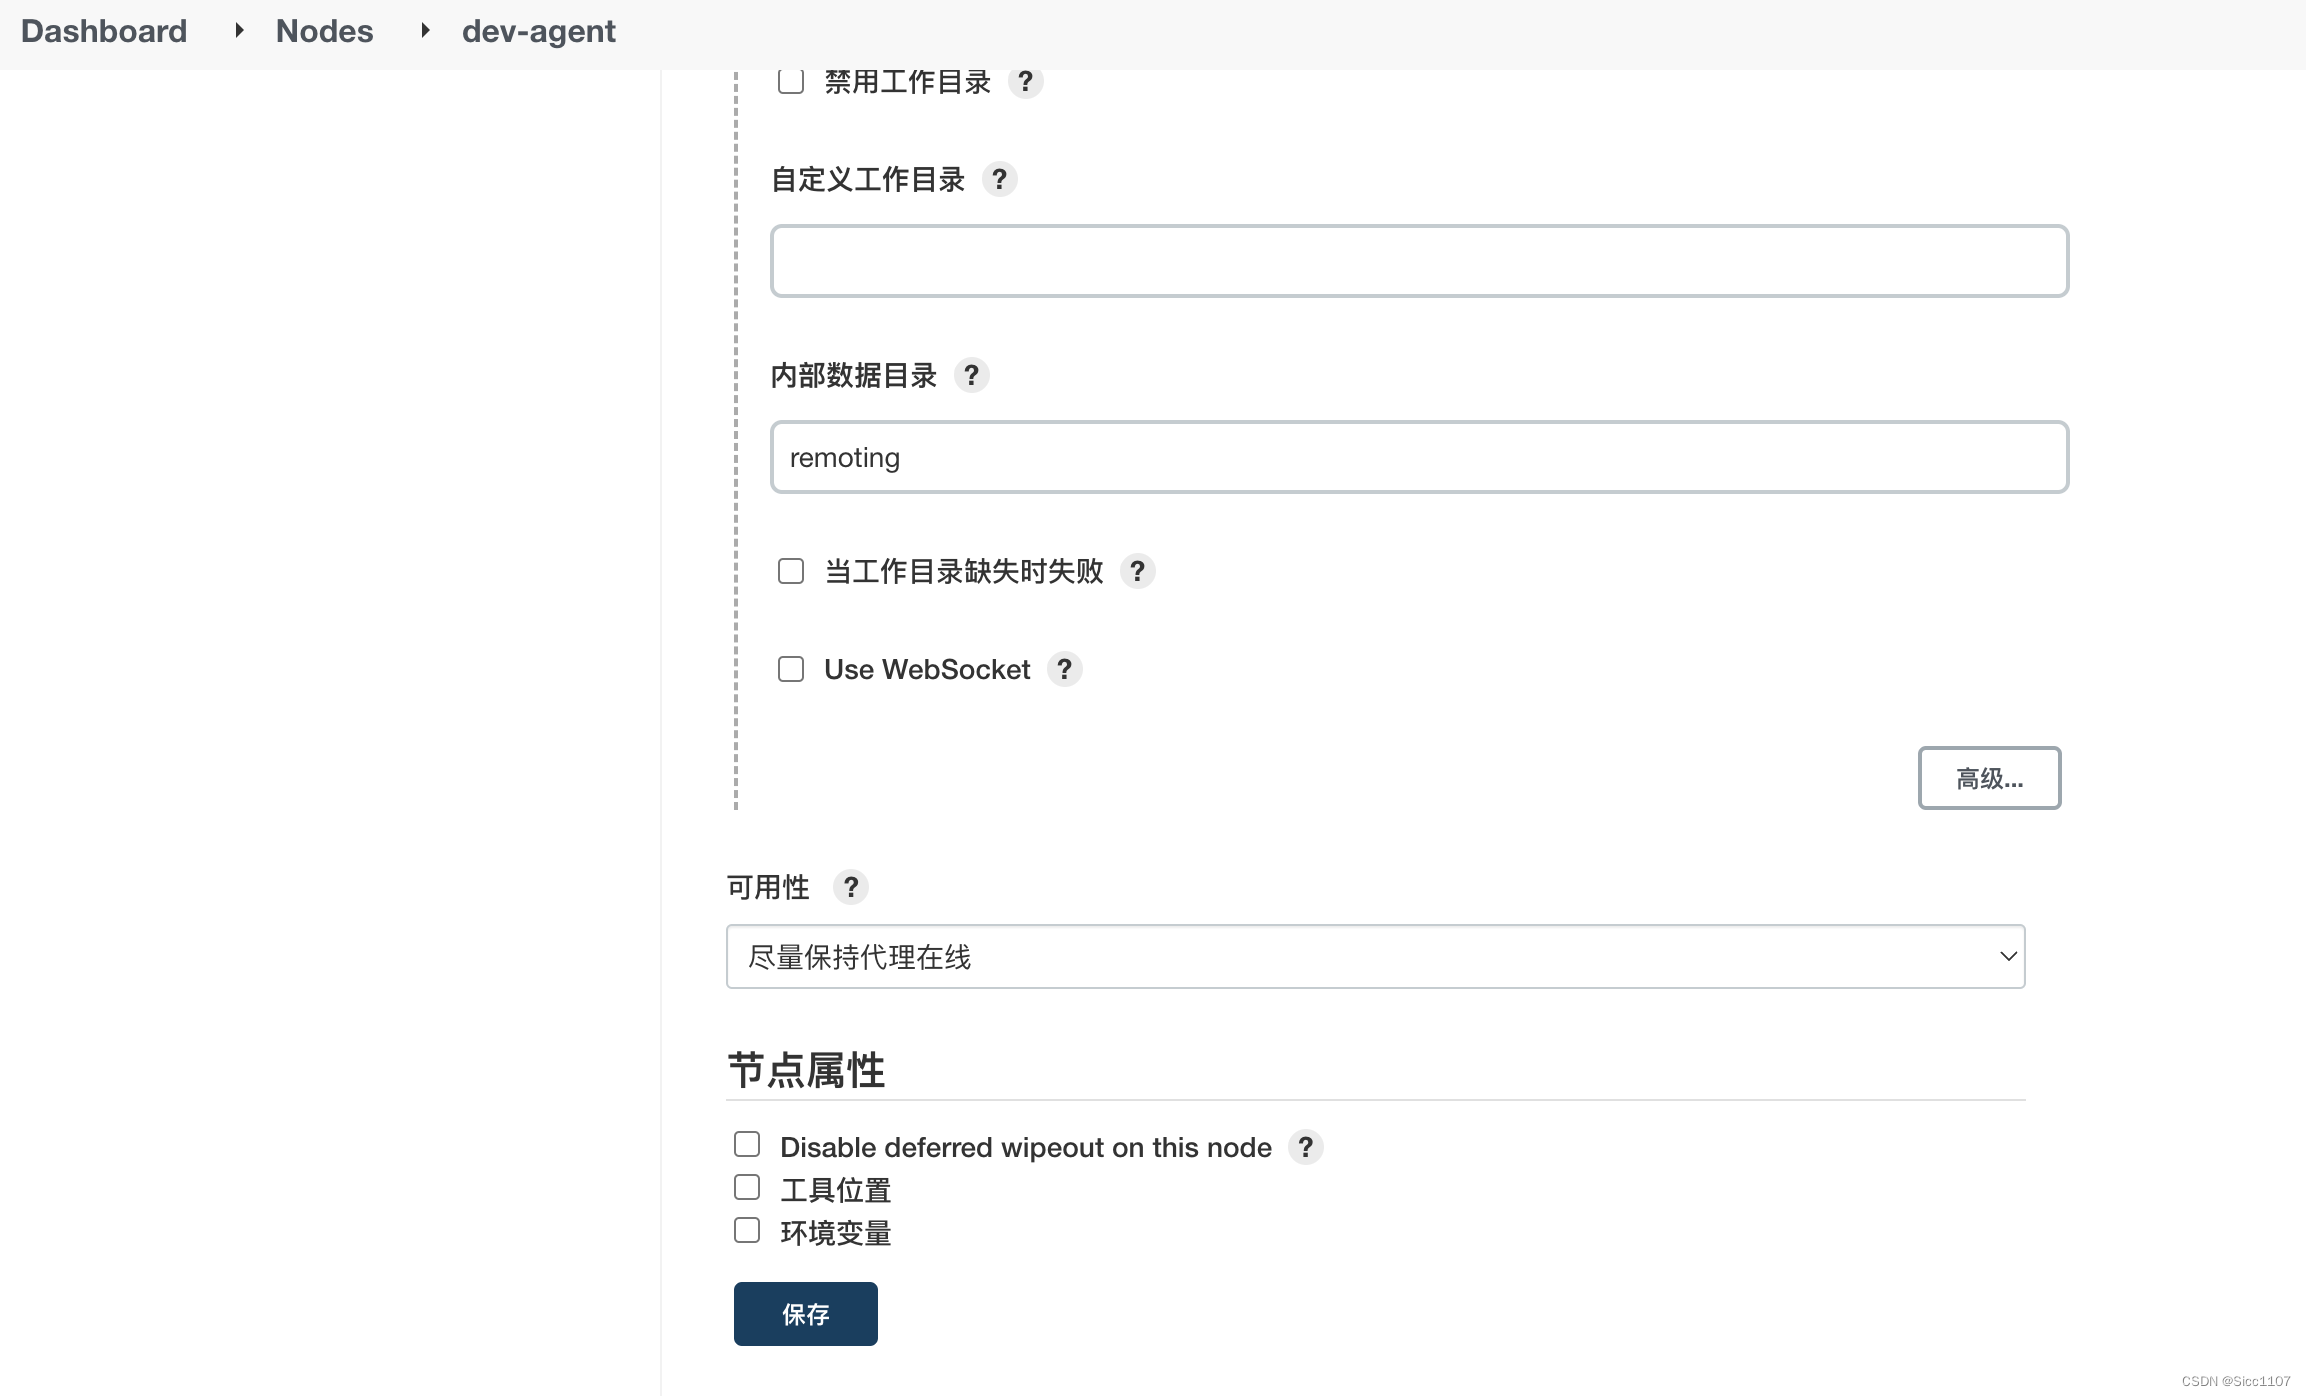This screenshot has width=2306, height=1396.
Task: Click arrow between Dashboard and Nodes breadcrumb
Action: coord(239,31)
